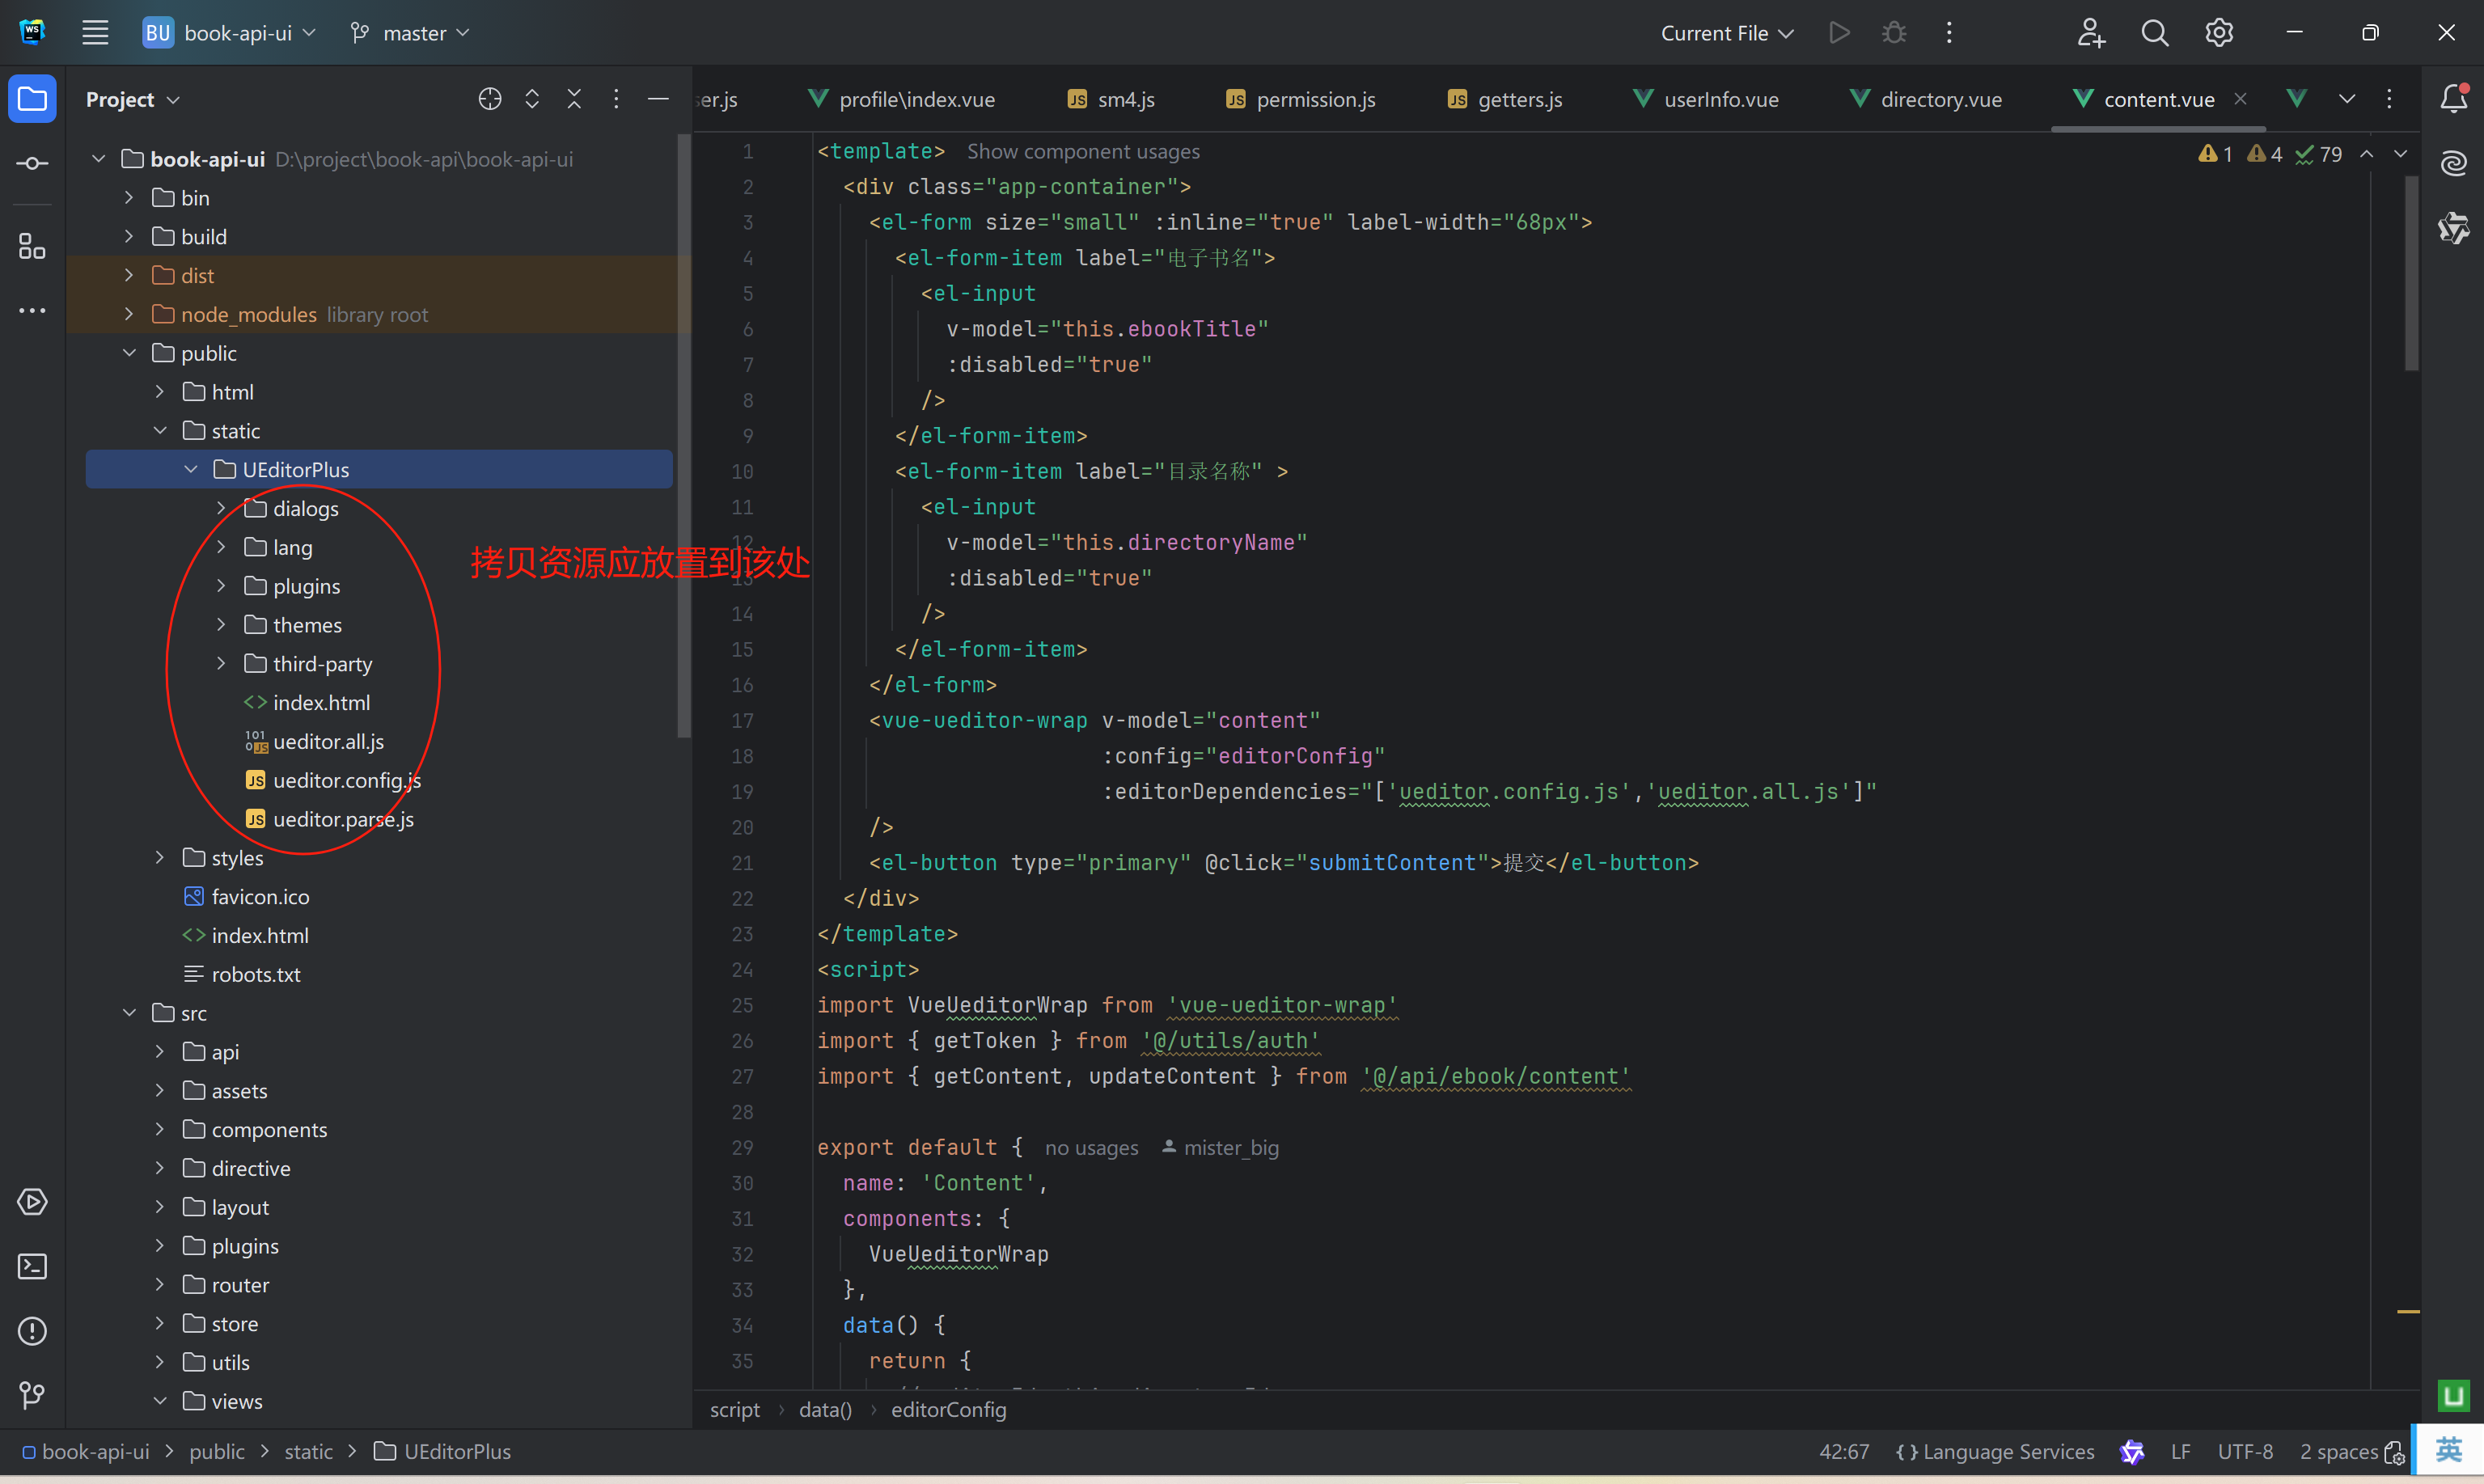Expand the dist folder
The width and height of the screenshot is (2484, 1484).
tap(129, 275)
